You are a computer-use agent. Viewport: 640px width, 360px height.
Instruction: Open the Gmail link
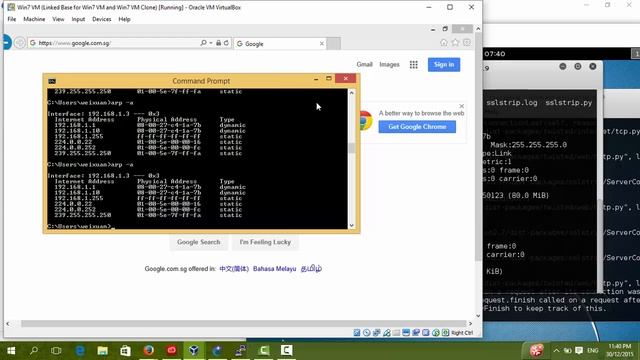tap(364, 64)
